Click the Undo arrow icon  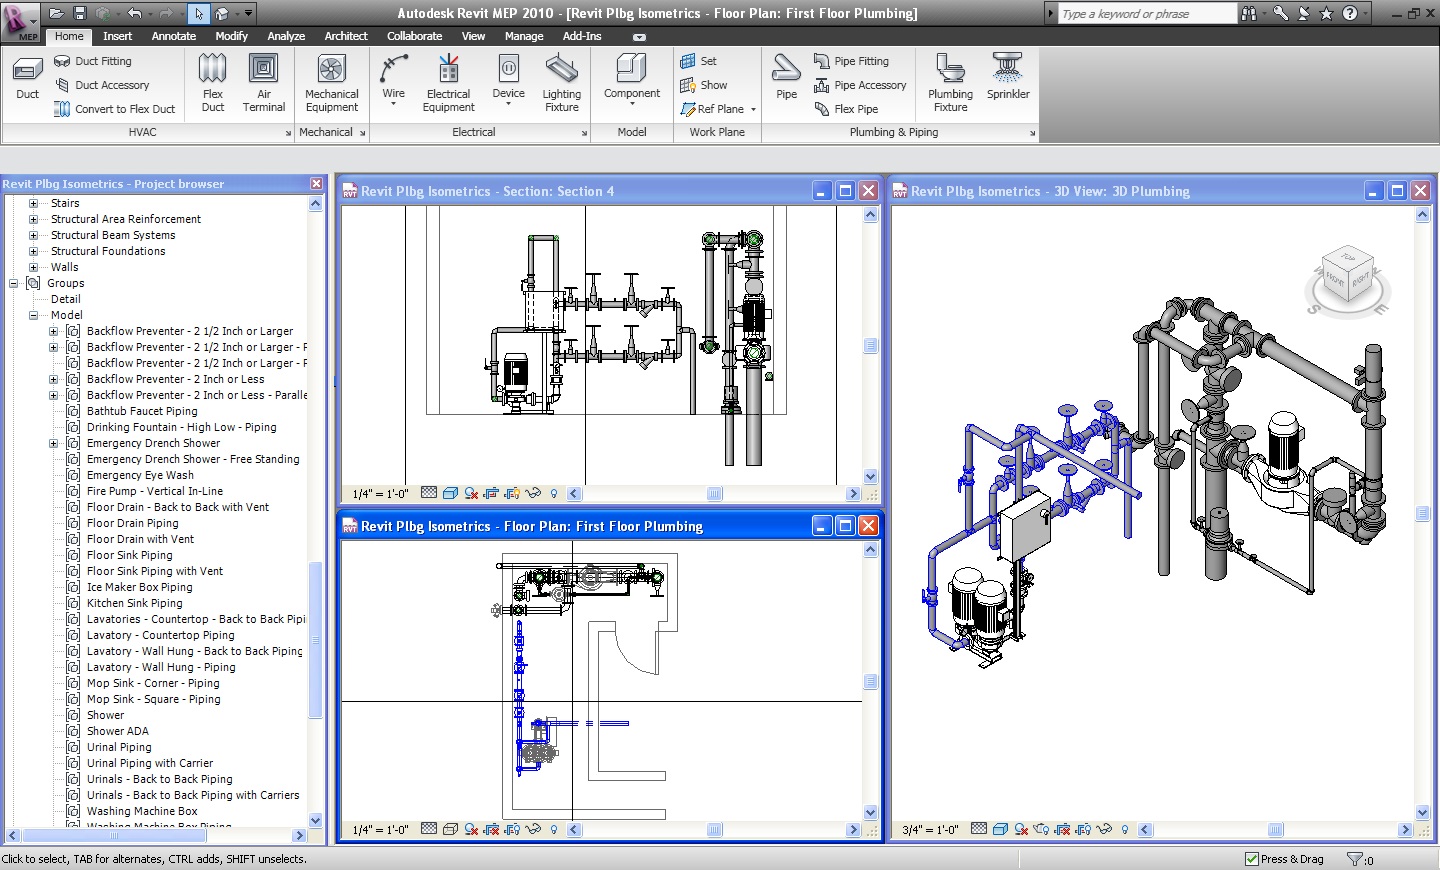[x=134, y=13]
